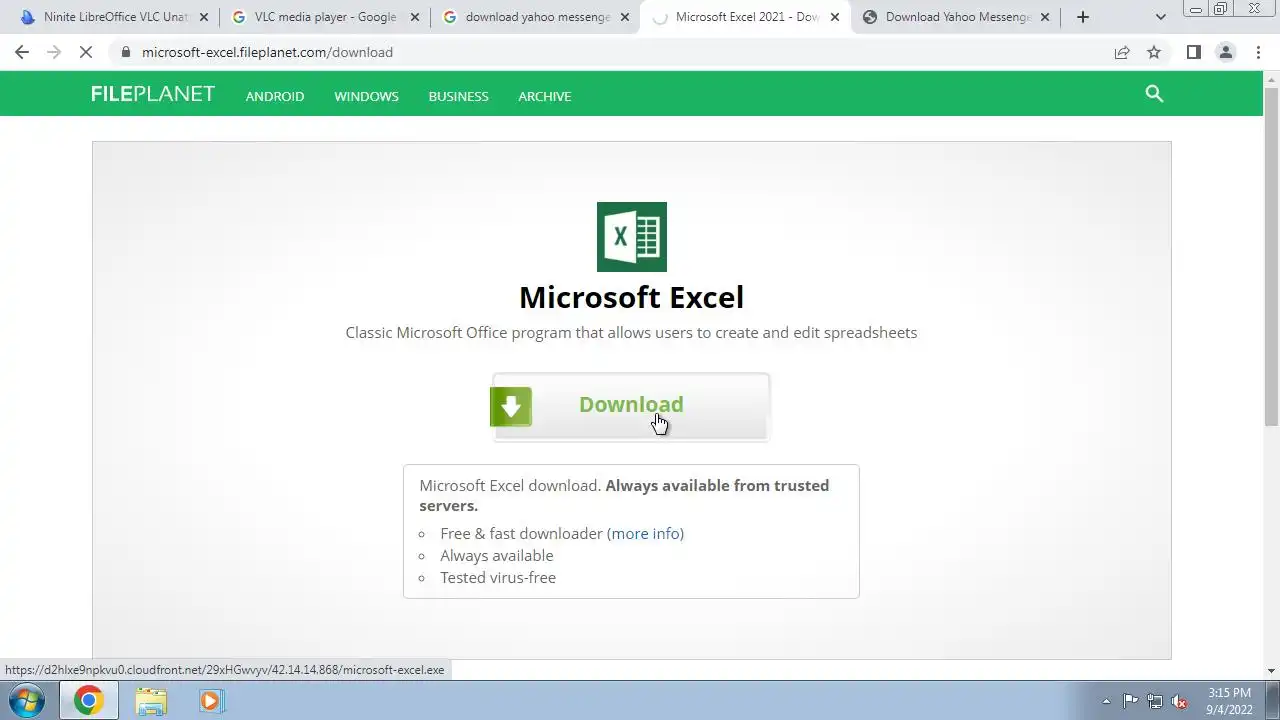The height and width of the screenshot is (720, 1280).
Task: Click the 'Microsoft Excel' heading
Action: [x=631, y=297]
